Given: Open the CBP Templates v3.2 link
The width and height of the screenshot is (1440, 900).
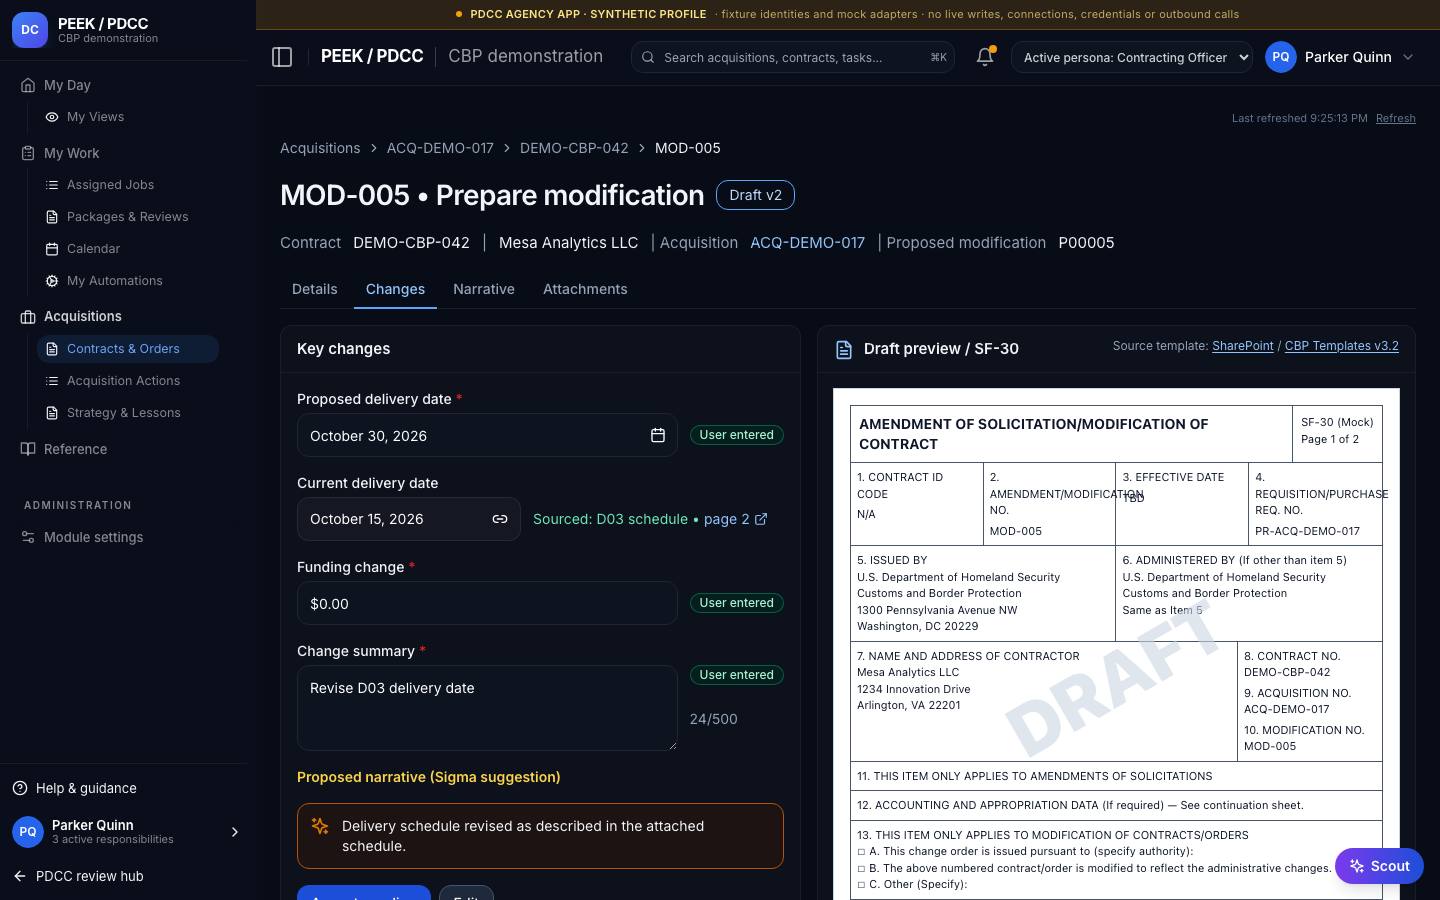Looking at the screenshot, I should tap(1341, 346).
